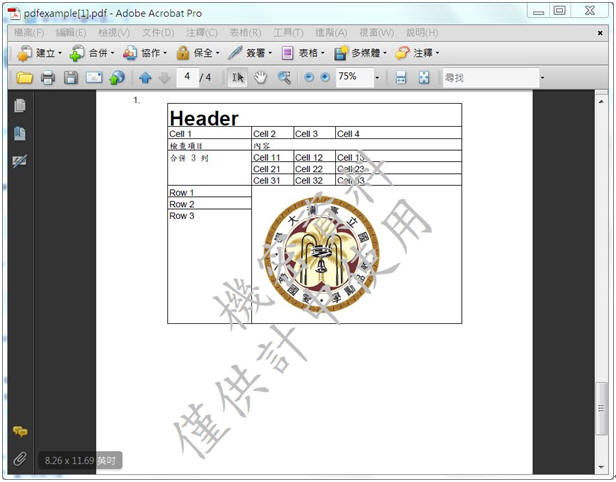Screen dimensions: 616x482
Task: Open the 檢視(V) View menu
Action: [x=114, y=33]
